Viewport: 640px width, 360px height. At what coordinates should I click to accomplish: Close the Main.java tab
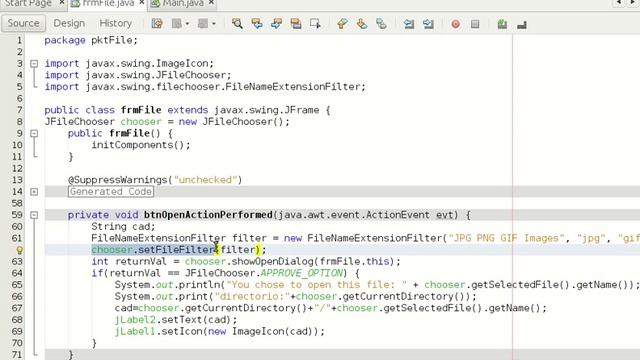211,3
